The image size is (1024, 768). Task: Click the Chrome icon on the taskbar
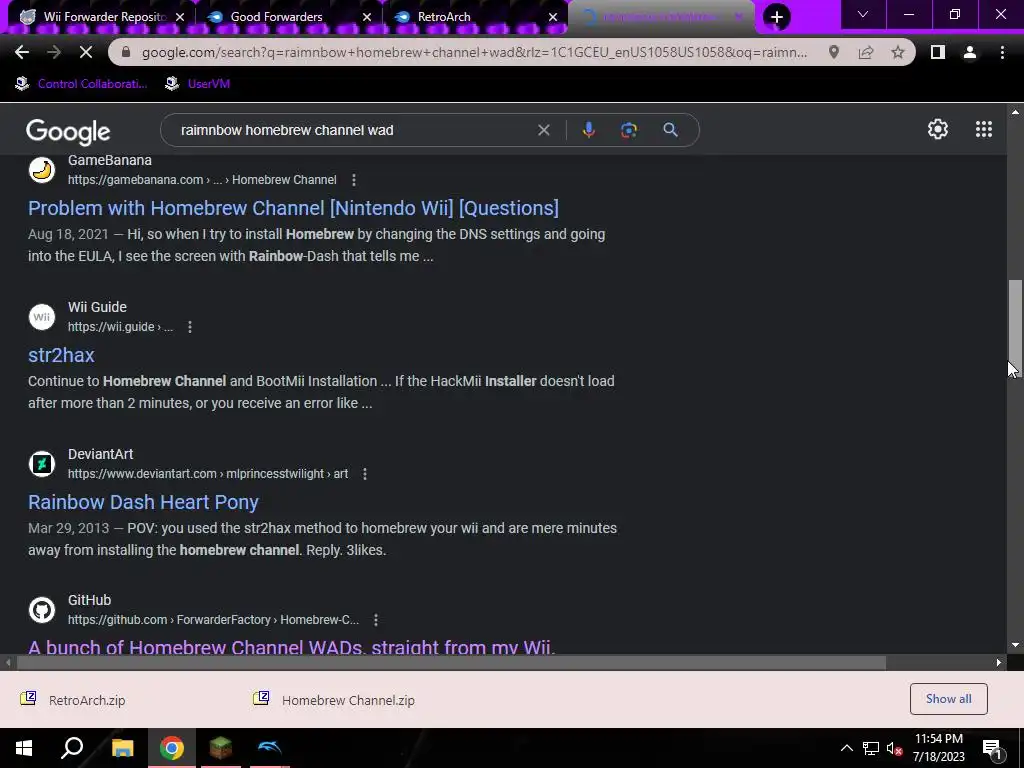coord(172,748)
